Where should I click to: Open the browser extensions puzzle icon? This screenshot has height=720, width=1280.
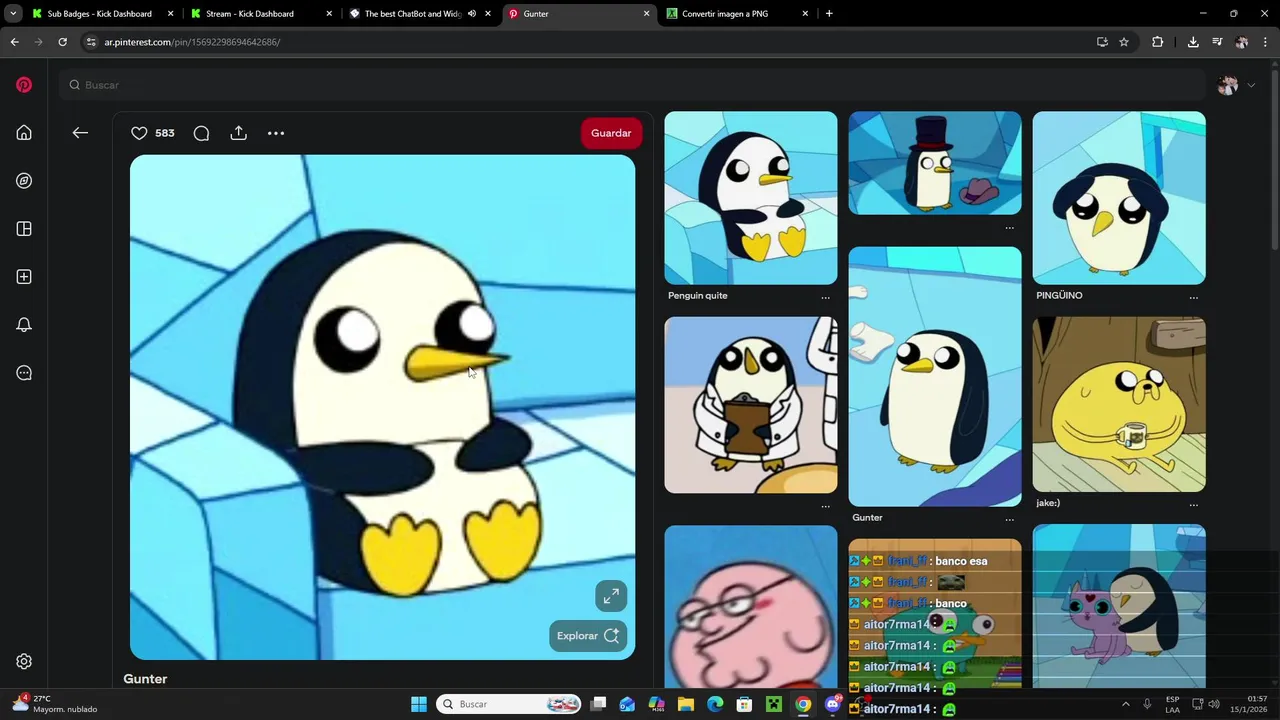click(1158, 42)
